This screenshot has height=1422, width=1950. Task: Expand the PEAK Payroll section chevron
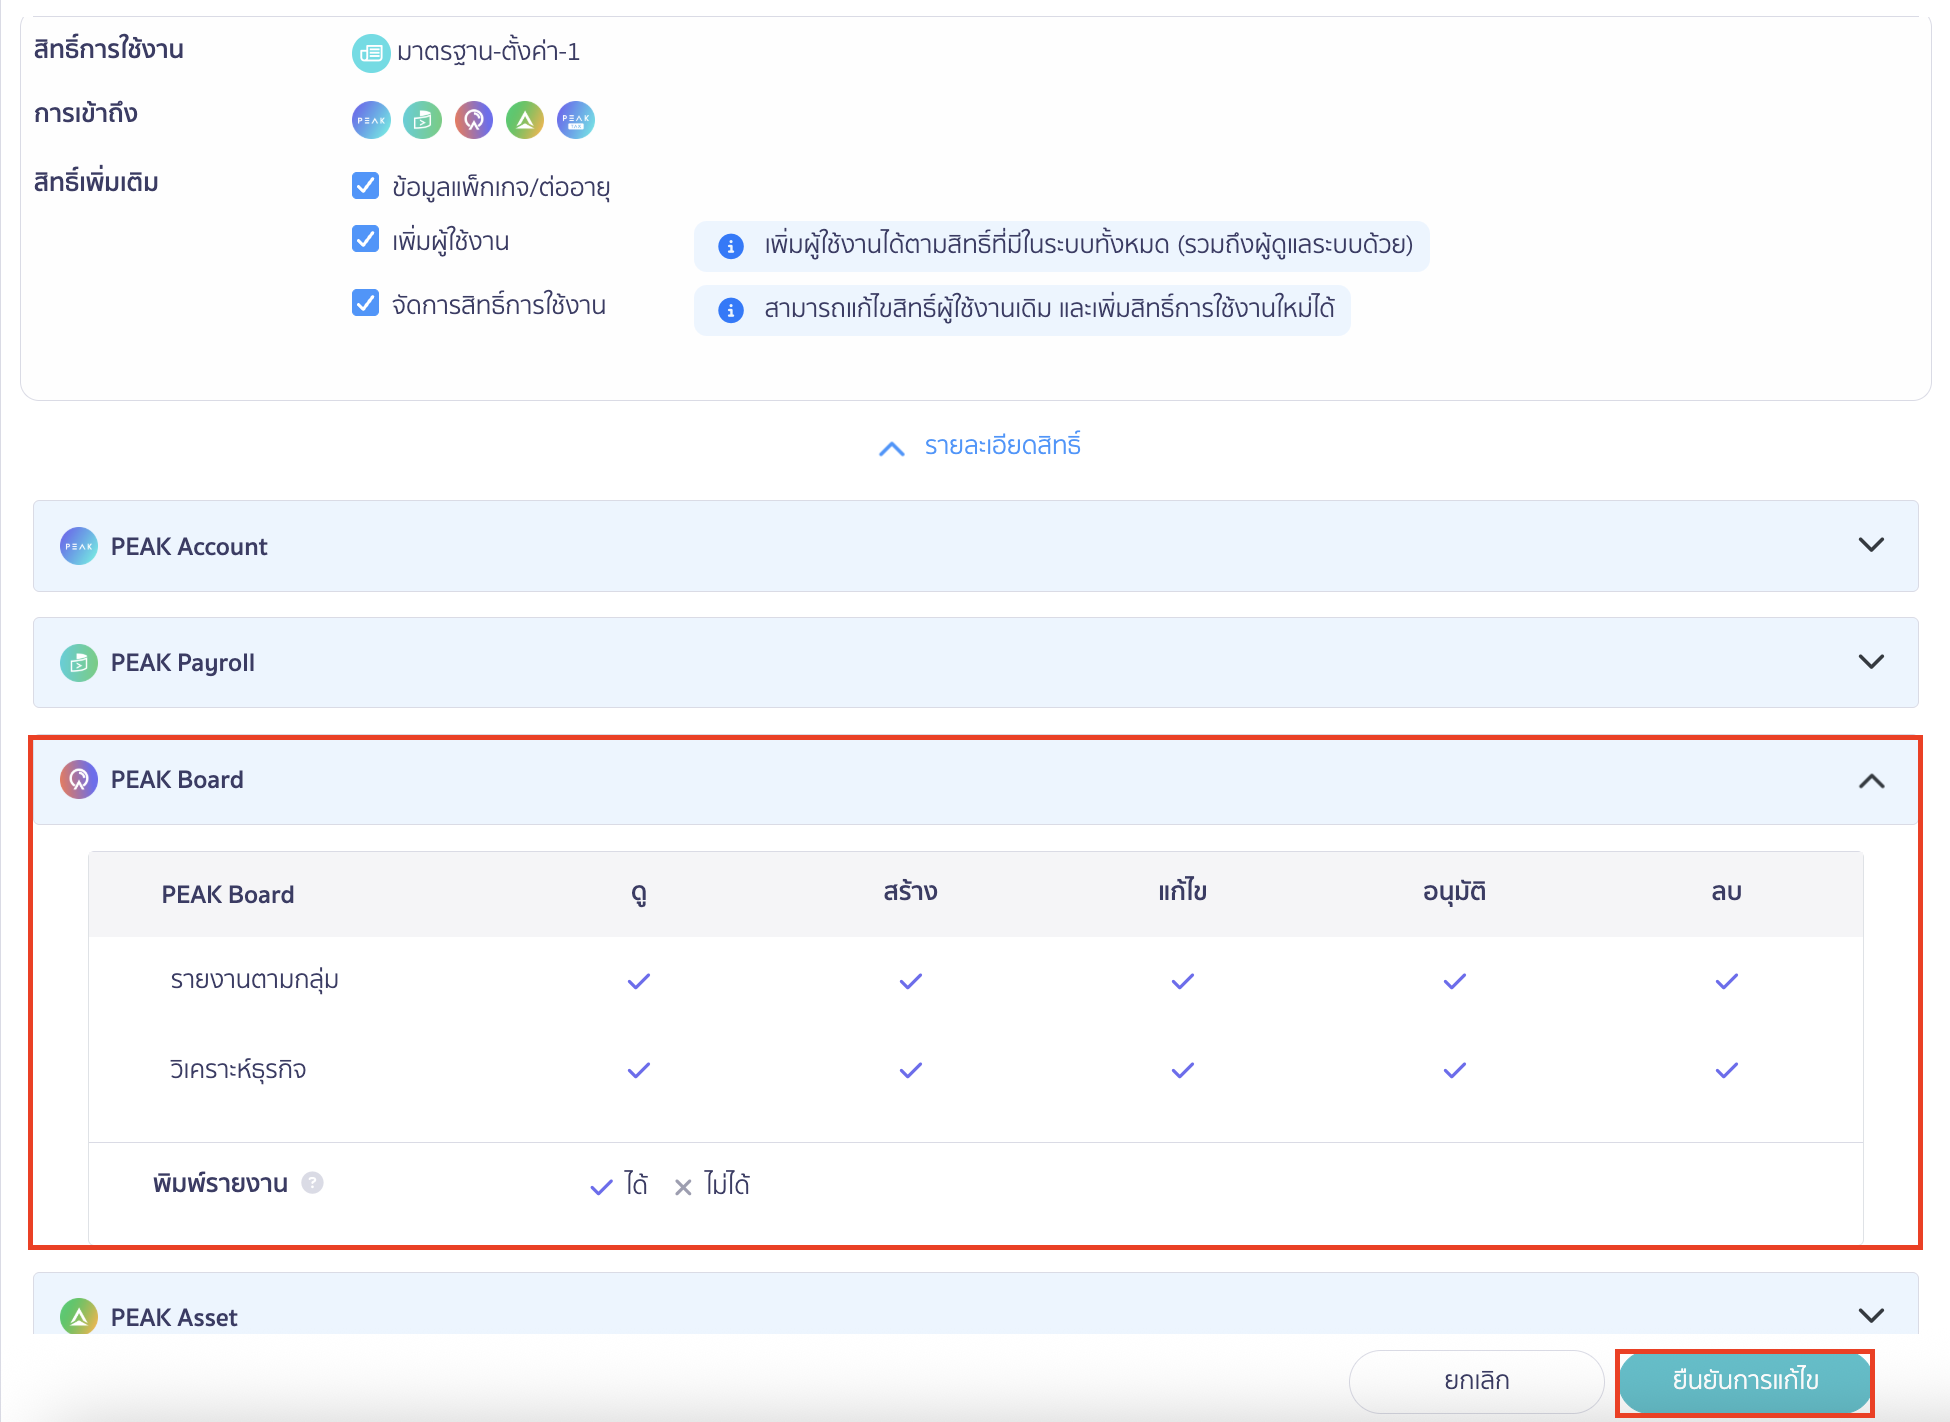pyautogui.click(x=1871, y=662)
